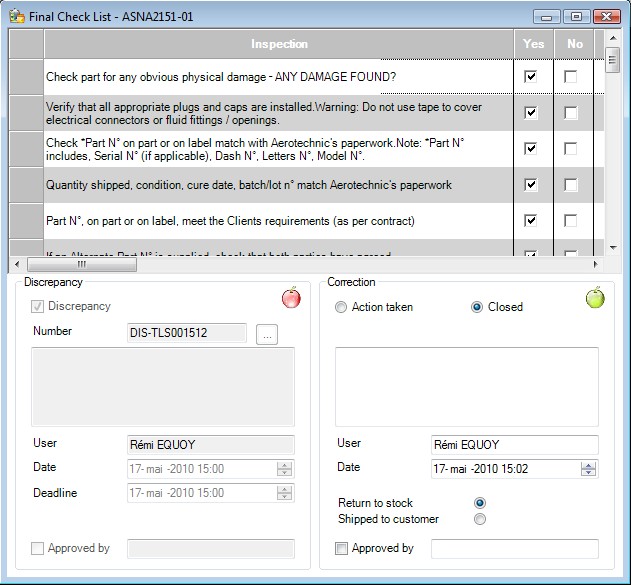
Task: Click the Final Check List title bar icon
Action: coord(16,15)
